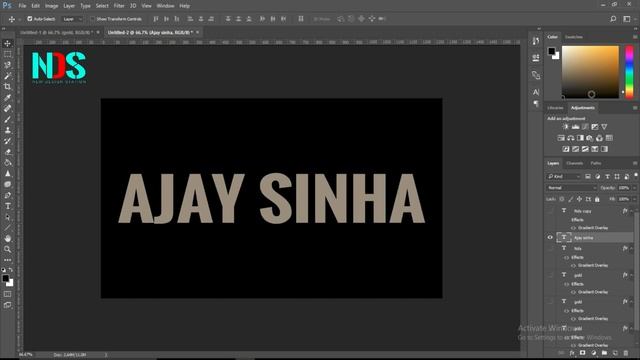The width and height of the screenshot is (640, 360).
Task: Toggle type layer filter in Layers panel
Action: coord(607,176)
